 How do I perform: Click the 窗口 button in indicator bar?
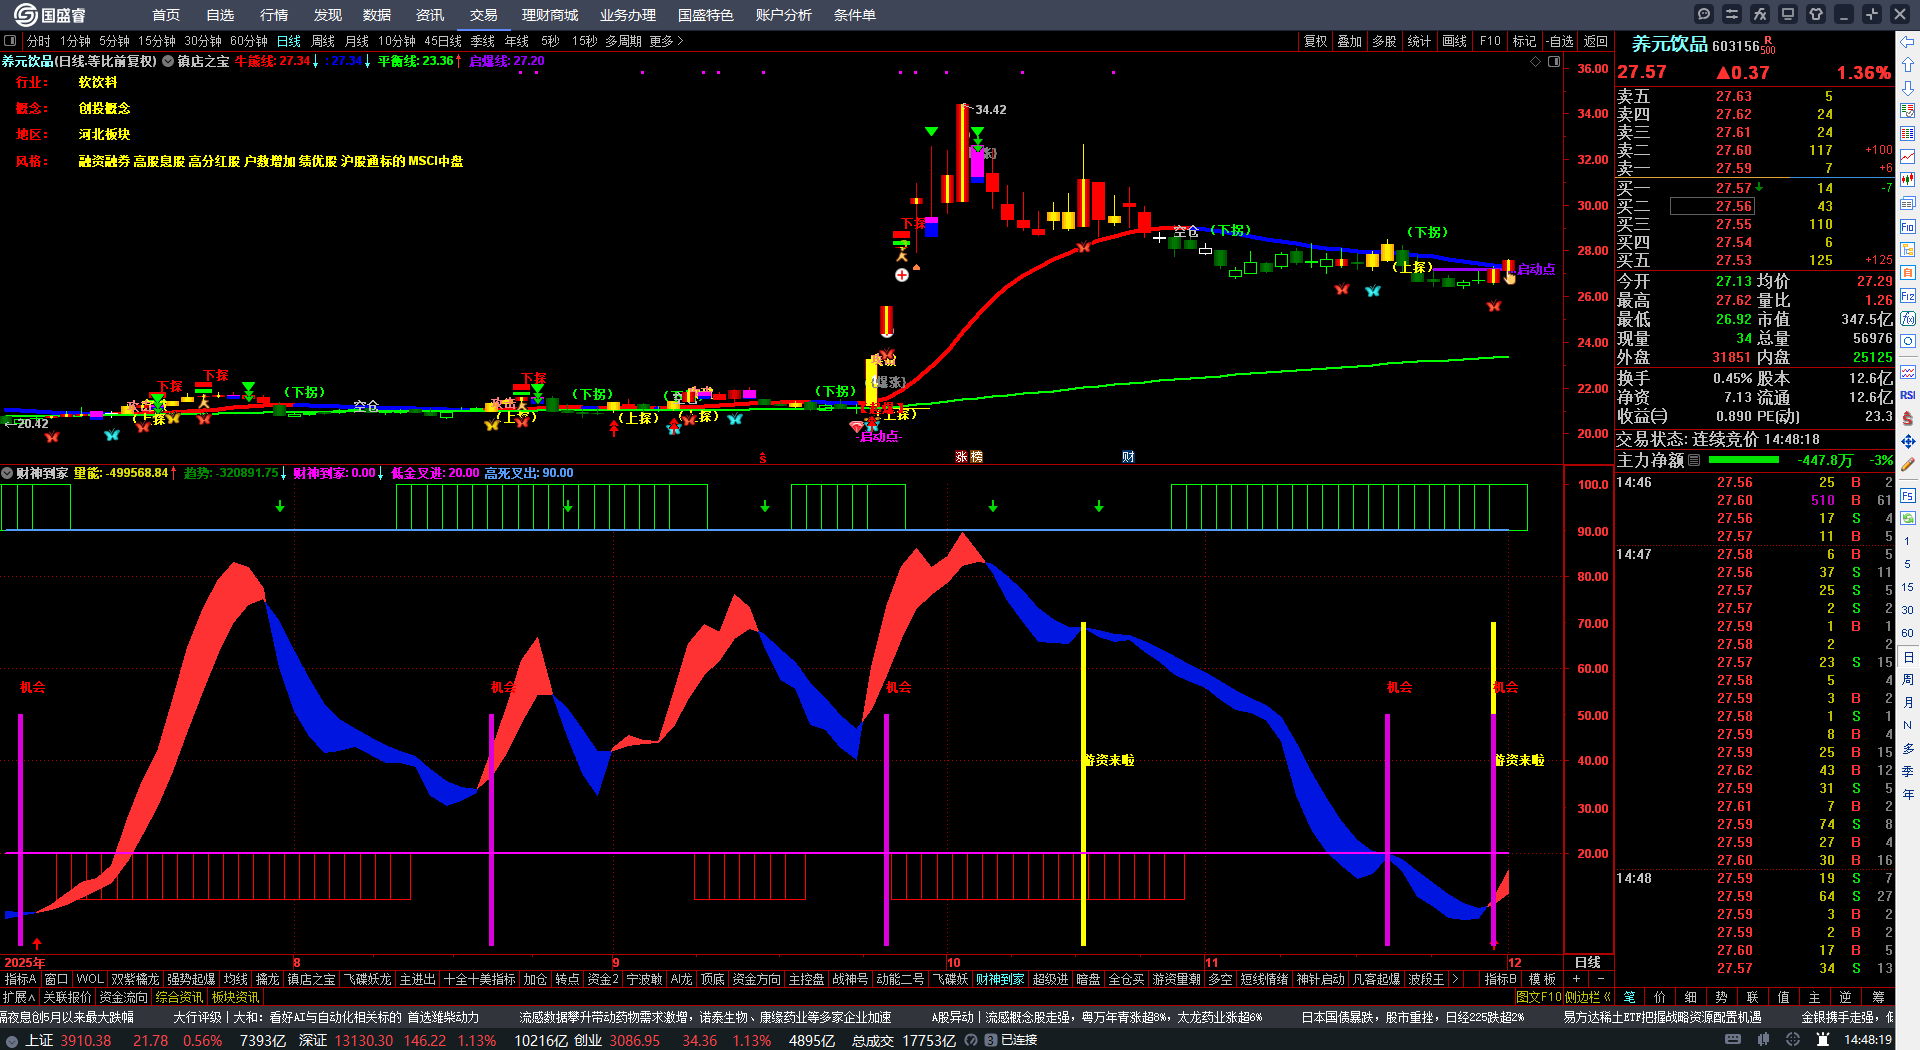tap(56, 979)
